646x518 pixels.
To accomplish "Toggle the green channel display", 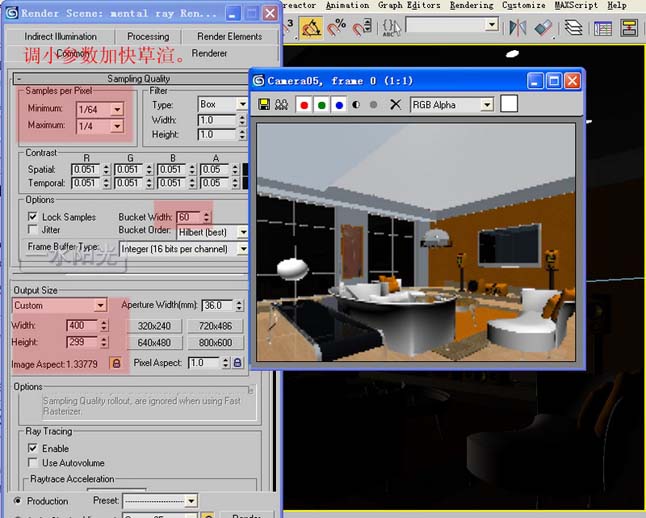I will [x=321, y=105].
